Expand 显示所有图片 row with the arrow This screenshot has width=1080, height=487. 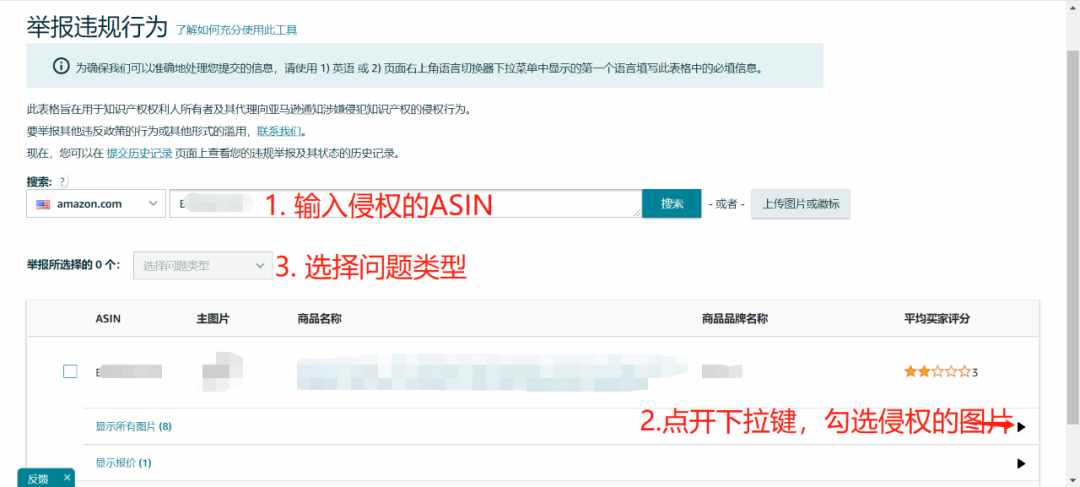pyautogui.click(x=1021, y=427)
